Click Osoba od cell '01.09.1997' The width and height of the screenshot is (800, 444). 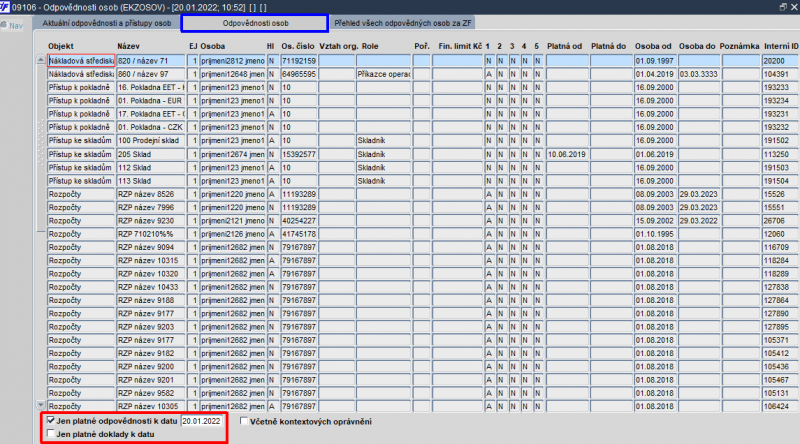tap(655, 61)
